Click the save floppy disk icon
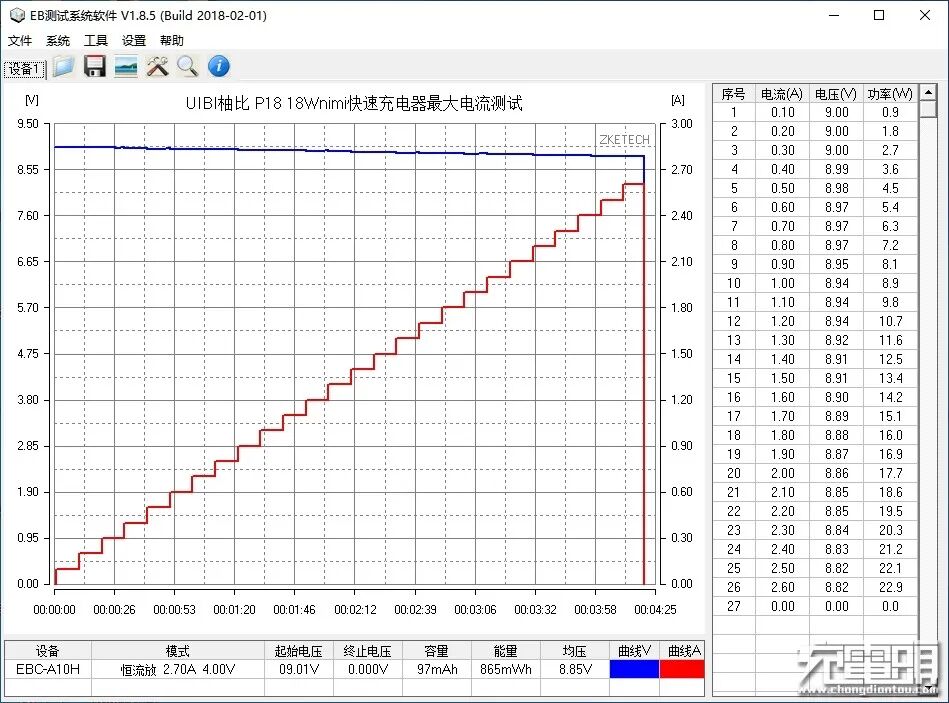The height and width of the screenshot is (703, 949). (x=94, y=67)
